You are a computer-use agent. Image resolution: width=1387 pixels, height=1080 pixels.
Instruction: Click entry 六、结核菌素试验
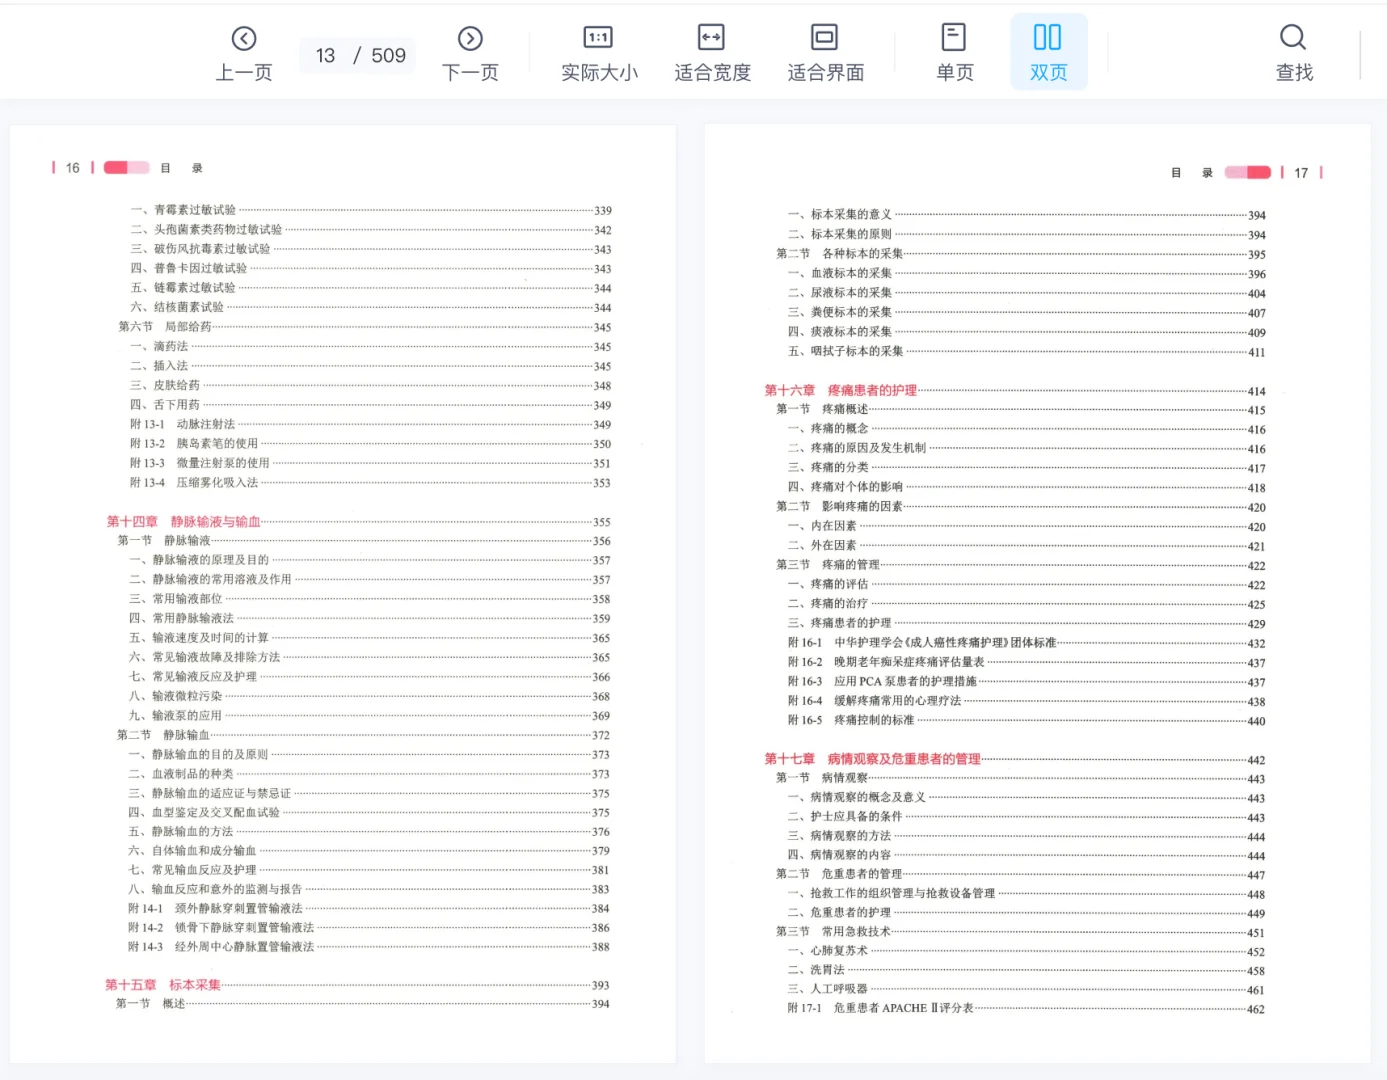(x=177, y=307)
